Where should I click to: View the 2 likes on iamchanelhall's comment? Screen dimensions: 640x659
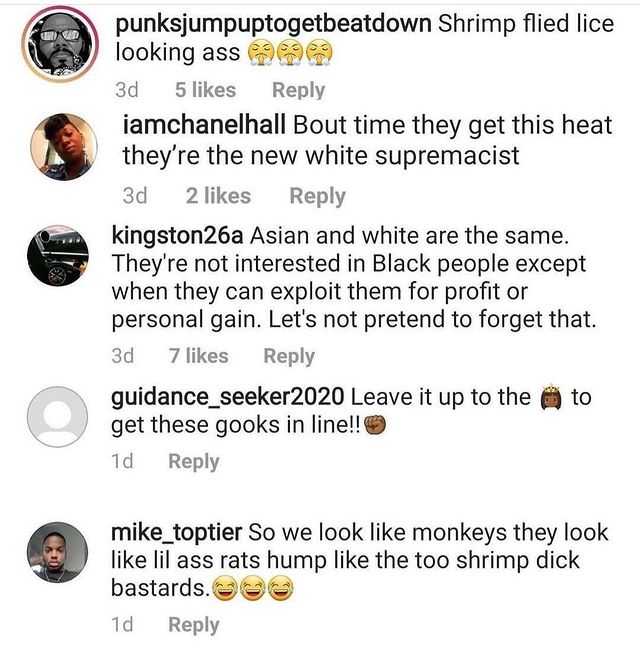click(x=219, y=196)
